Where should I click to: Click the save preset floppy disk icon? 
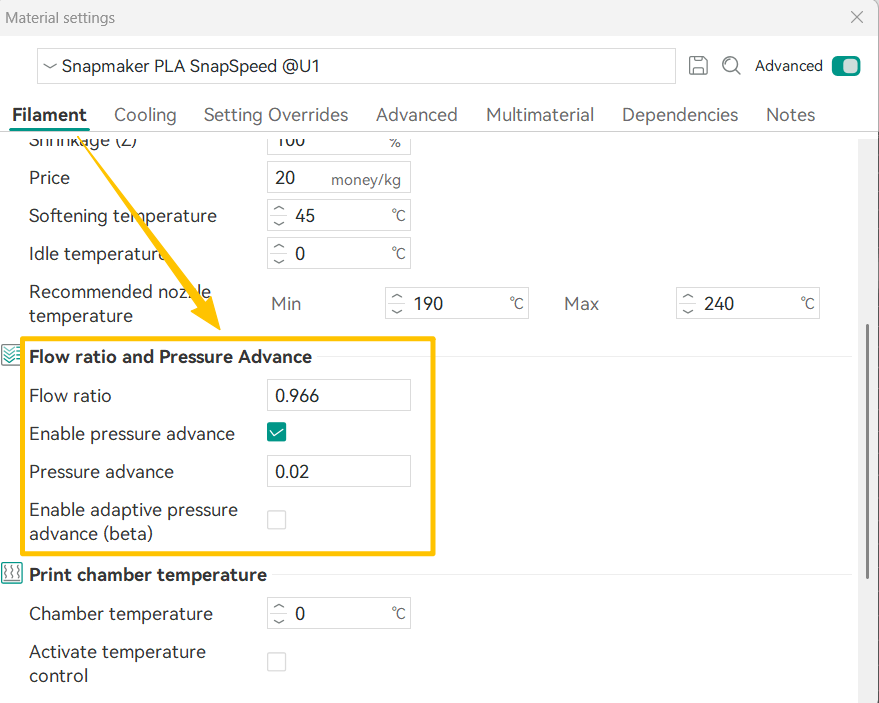point(699,66)
